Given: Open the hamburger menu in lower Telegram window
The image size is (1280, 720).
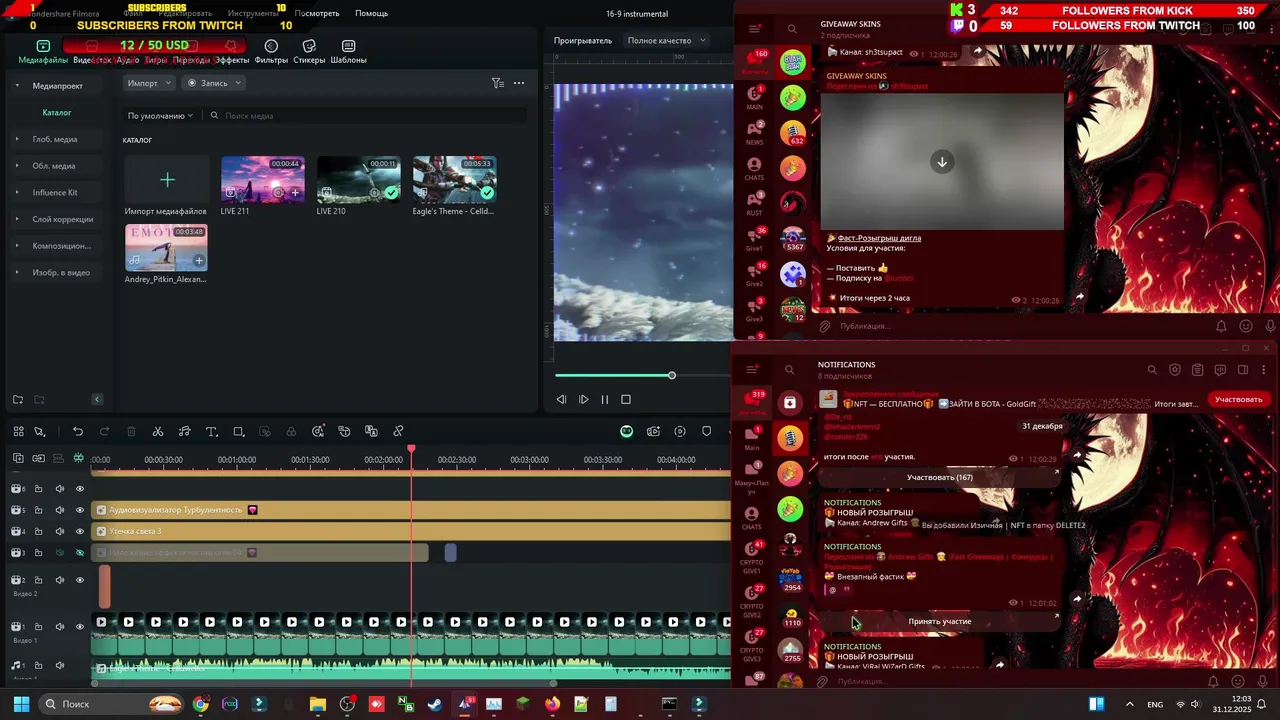Looking at the screenshot, I should pyautogui.click(x=752, y=370).
